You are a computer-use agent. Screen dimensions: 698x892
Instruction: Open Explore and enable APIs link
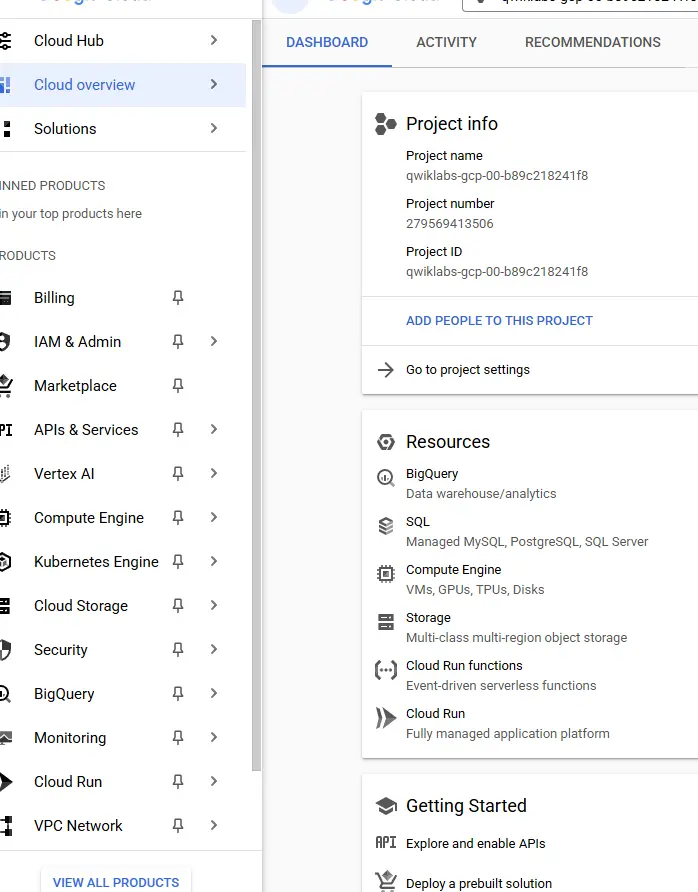click(x=476, y=843)
